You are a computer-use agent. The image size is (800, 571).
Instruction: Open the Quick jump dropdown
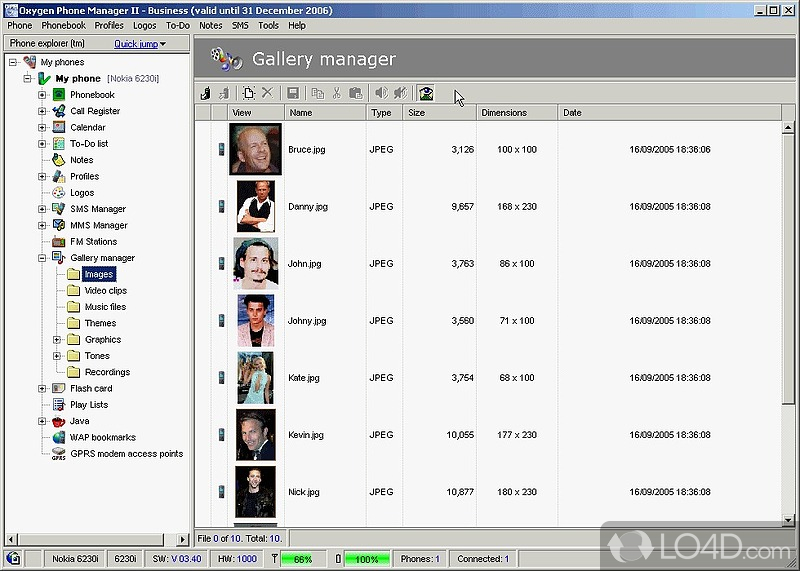[x=139, y=44]
